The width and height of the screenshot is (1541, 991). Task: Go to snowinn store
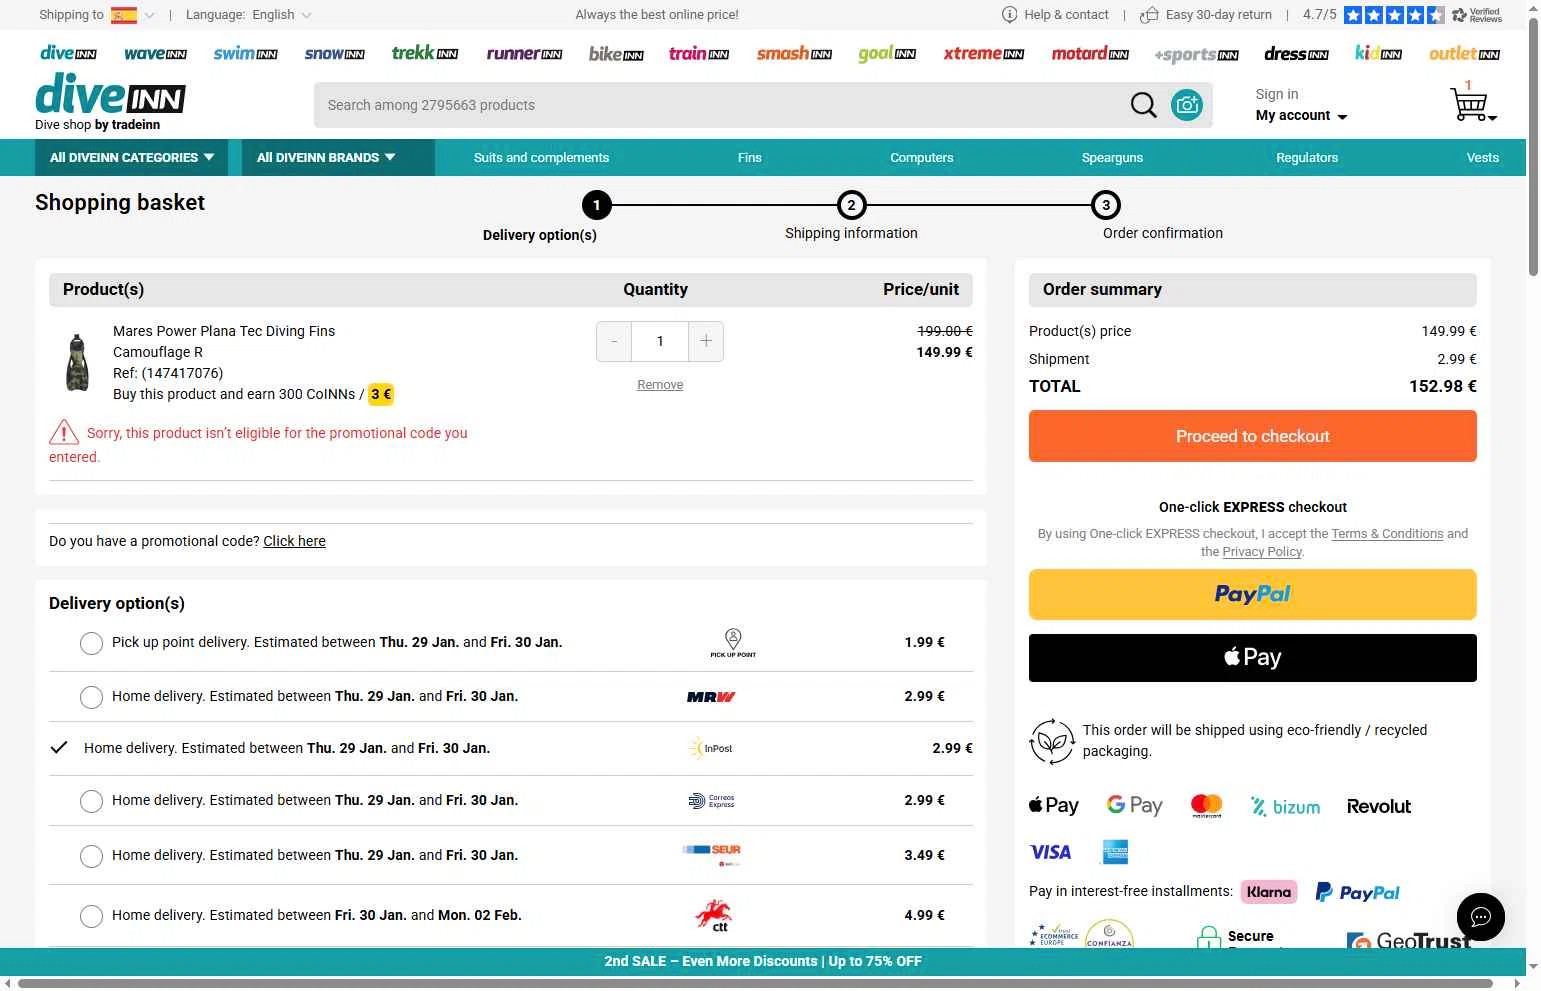click(334, 53)
